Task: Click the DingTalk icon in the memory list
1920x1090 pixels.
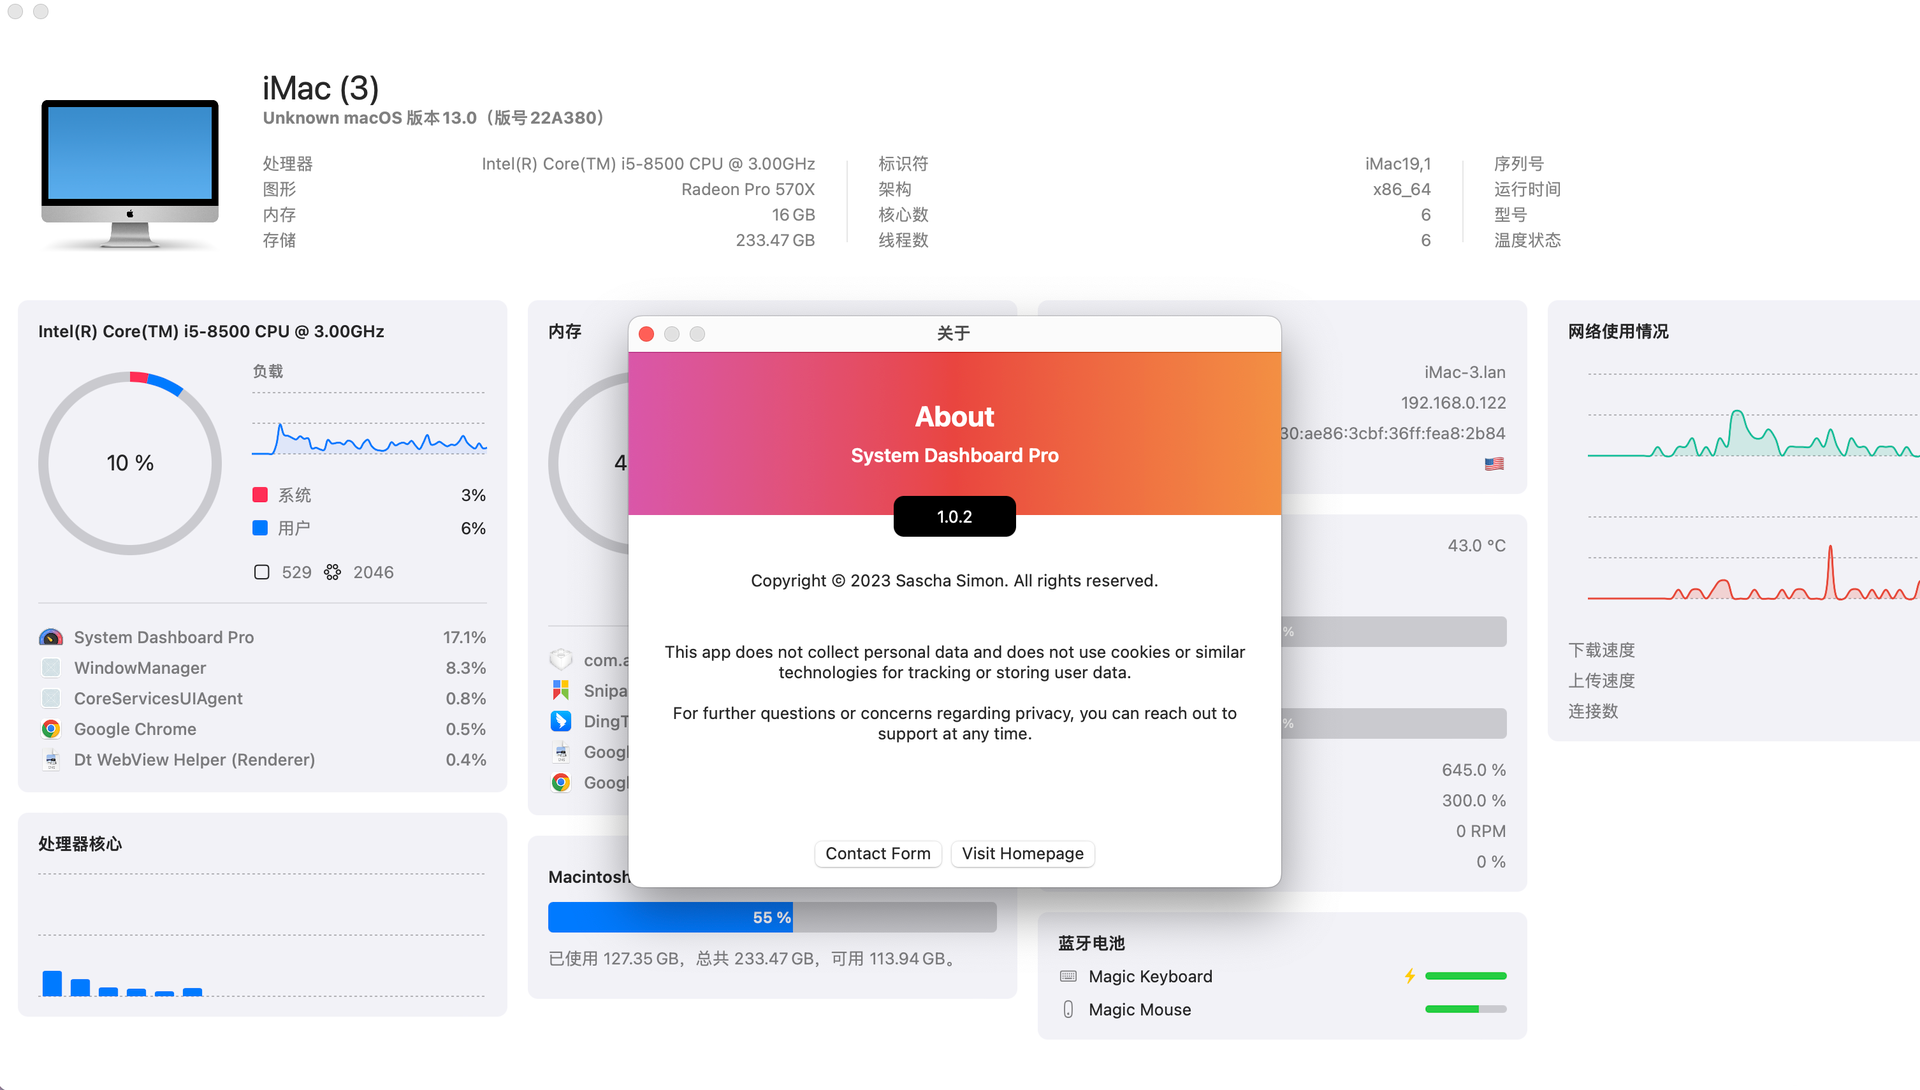Action: coord(561,720)
